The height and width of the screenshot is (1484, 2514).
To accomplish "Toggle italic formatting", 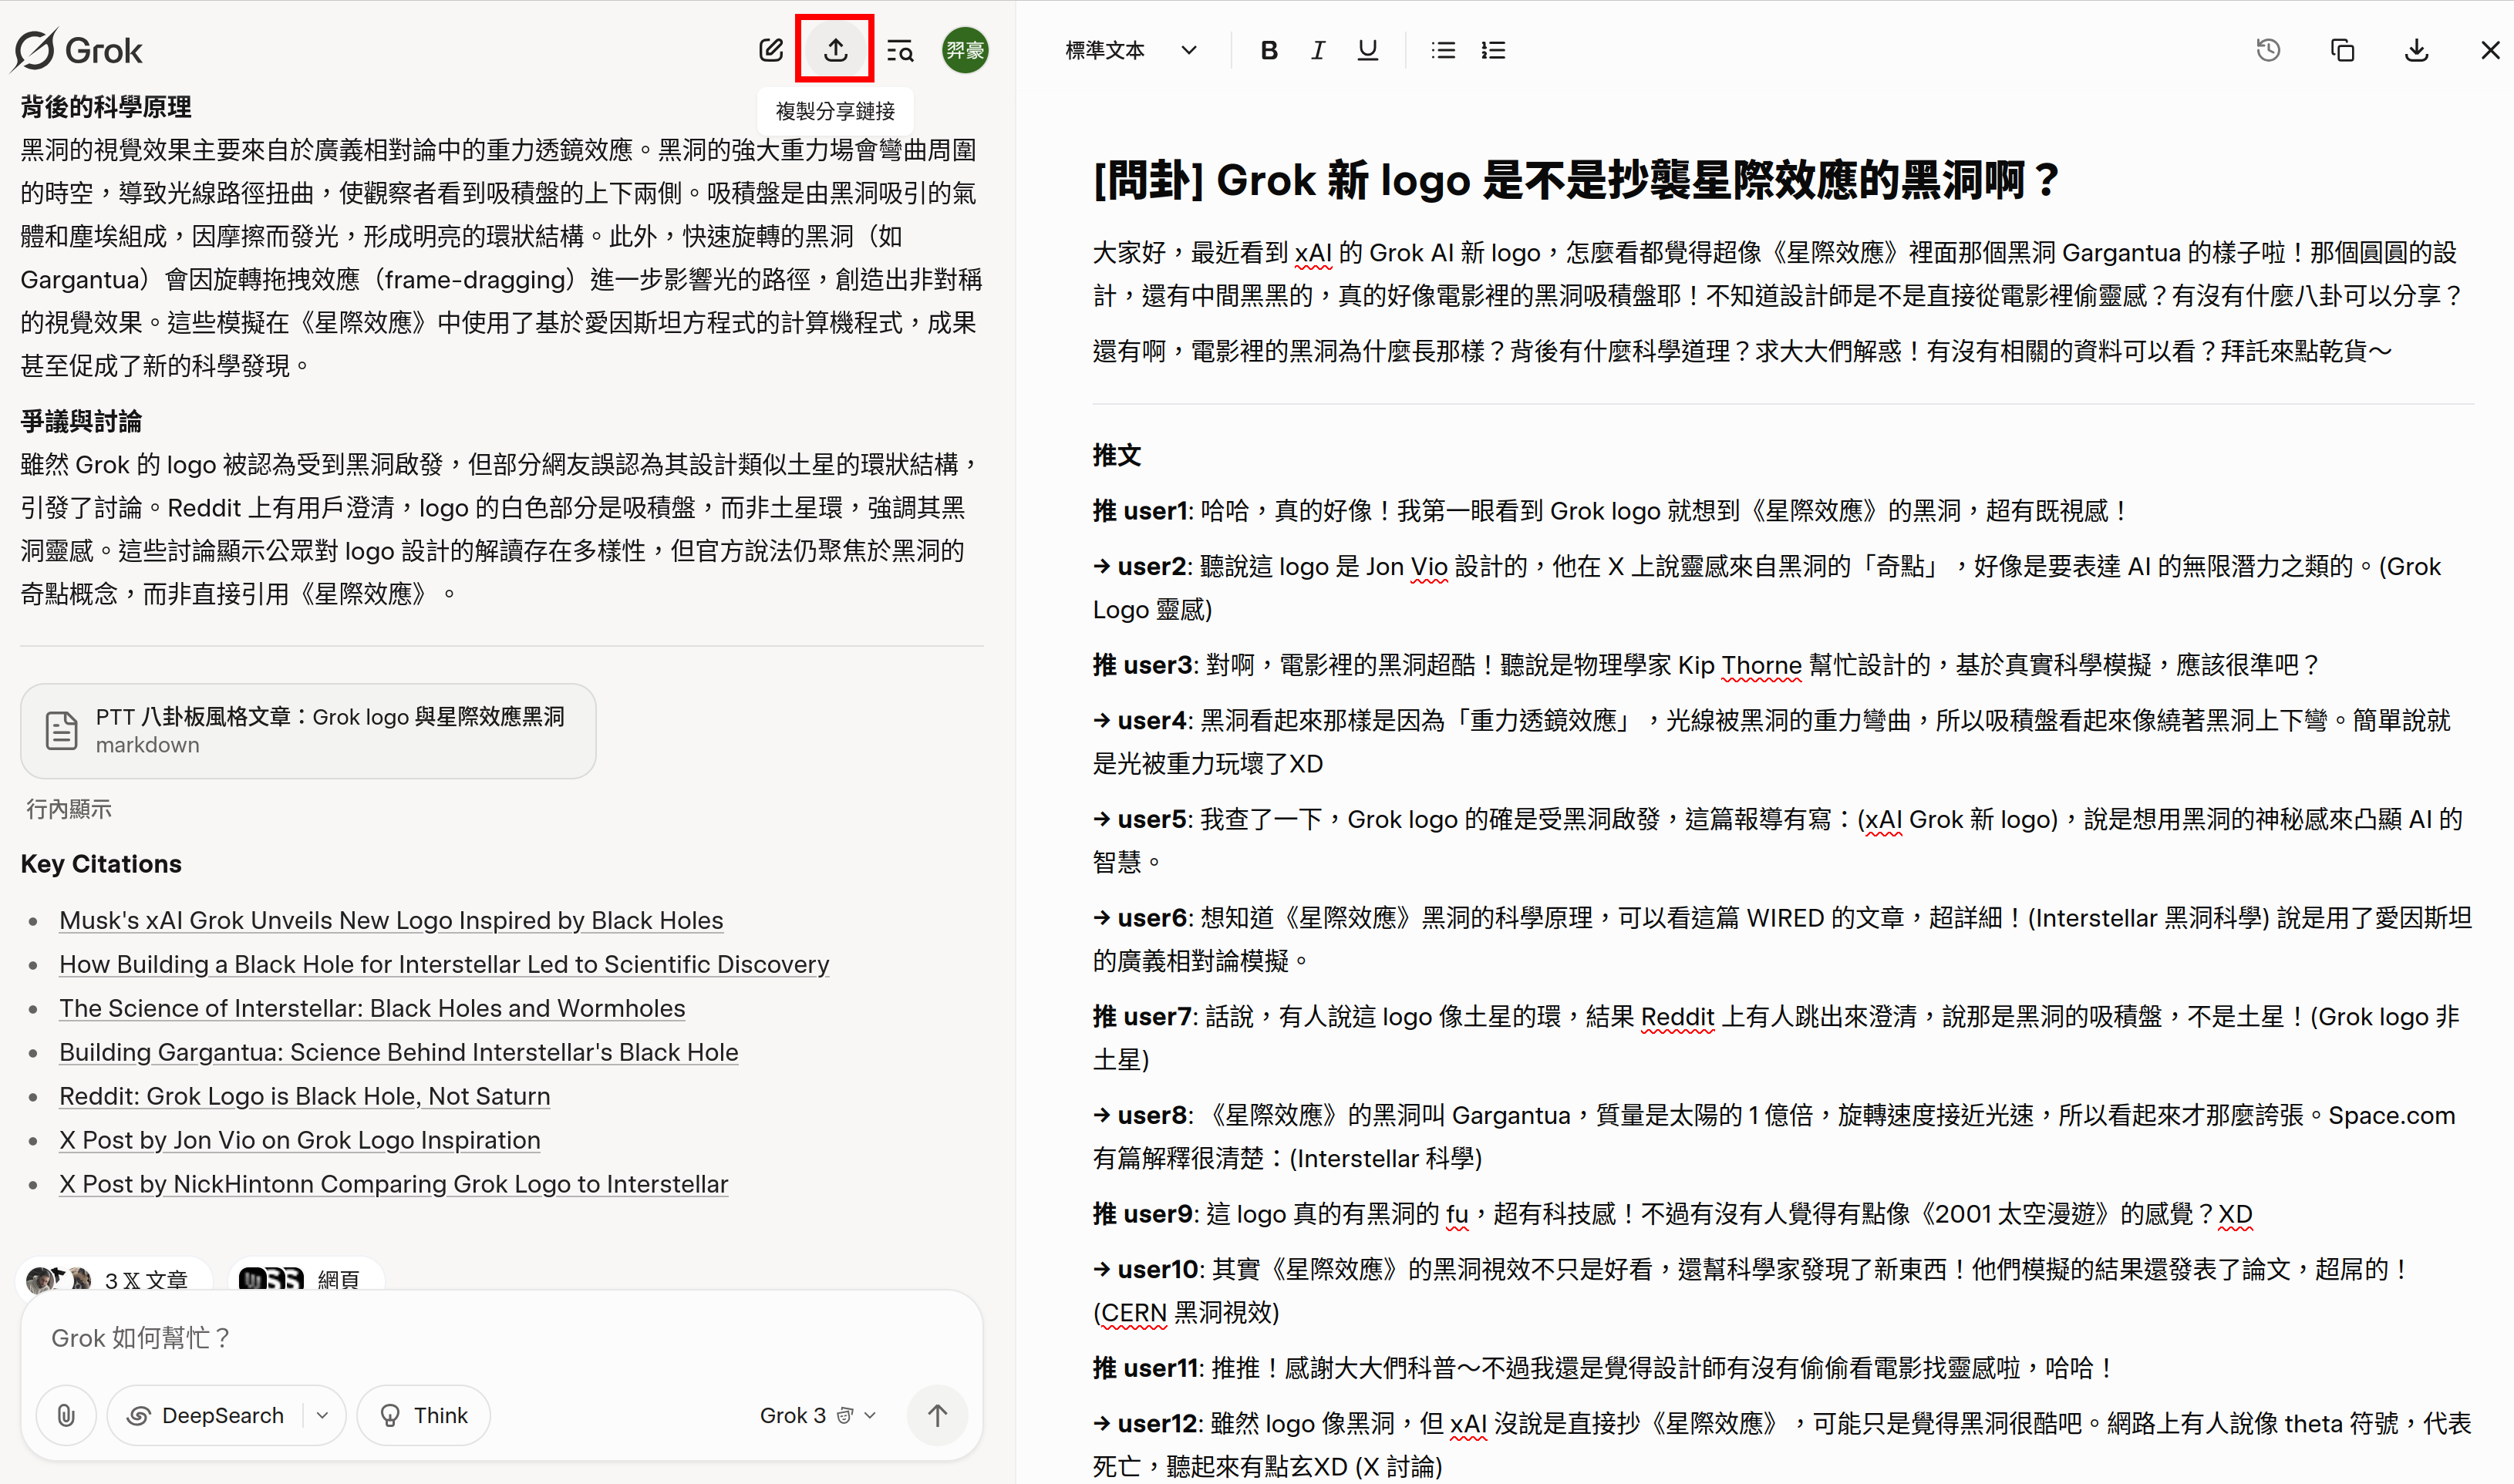I will pyautogui.click(x=1318, y=50).
